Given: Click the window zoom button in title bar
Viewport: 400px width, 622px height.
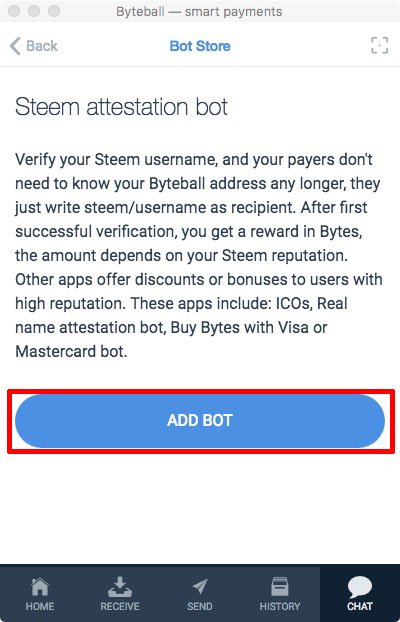Looking at the screenshot, I should coord(54,11).
